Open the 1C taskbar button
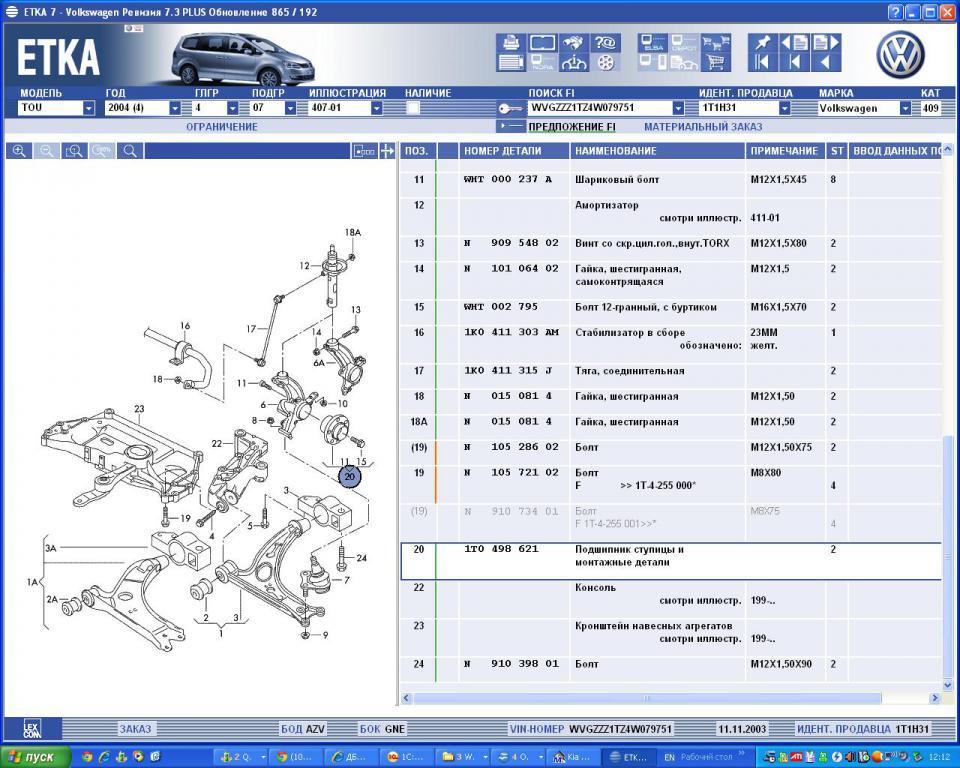This screenshot has height=768, width=960. (407, 757)
